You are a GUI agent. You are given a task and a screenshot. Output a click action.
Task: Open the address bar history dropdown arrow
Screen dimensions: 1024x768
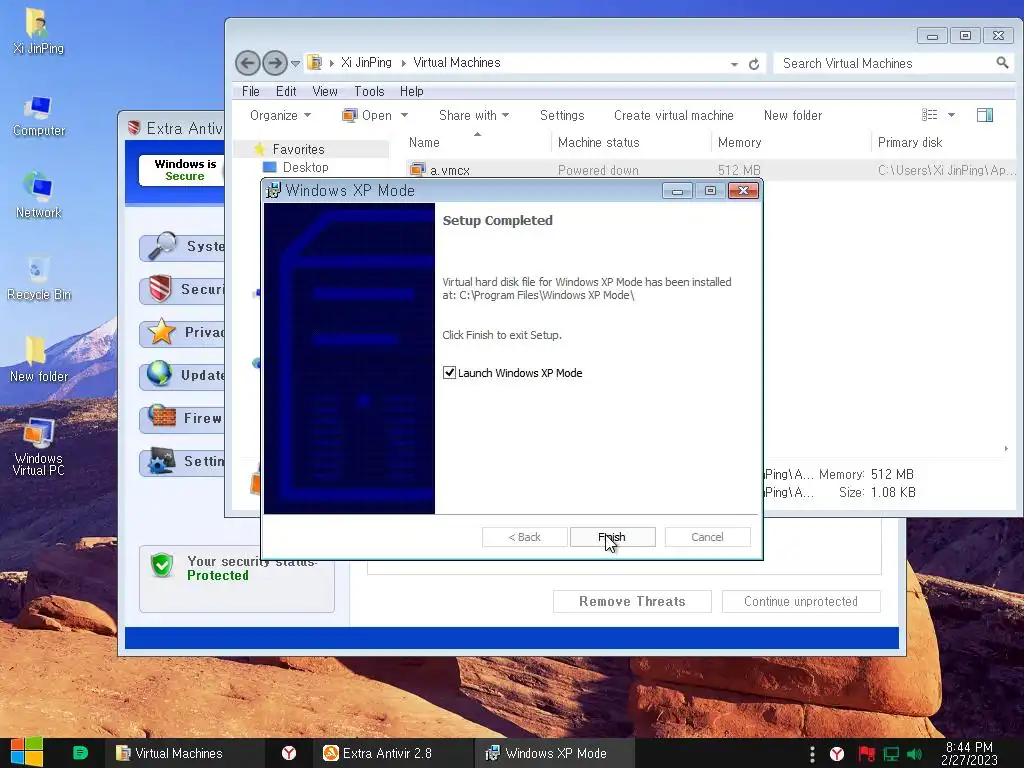(734, 64)
